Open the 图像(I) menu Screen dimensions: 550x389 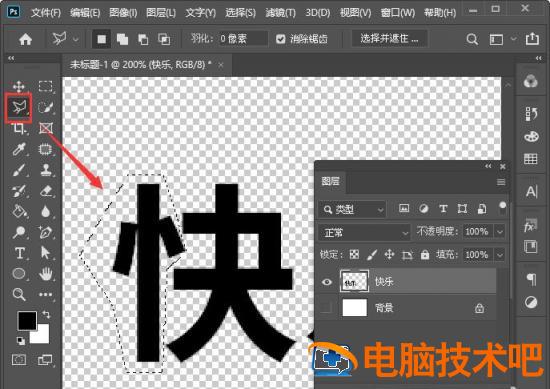click(123, 13)
